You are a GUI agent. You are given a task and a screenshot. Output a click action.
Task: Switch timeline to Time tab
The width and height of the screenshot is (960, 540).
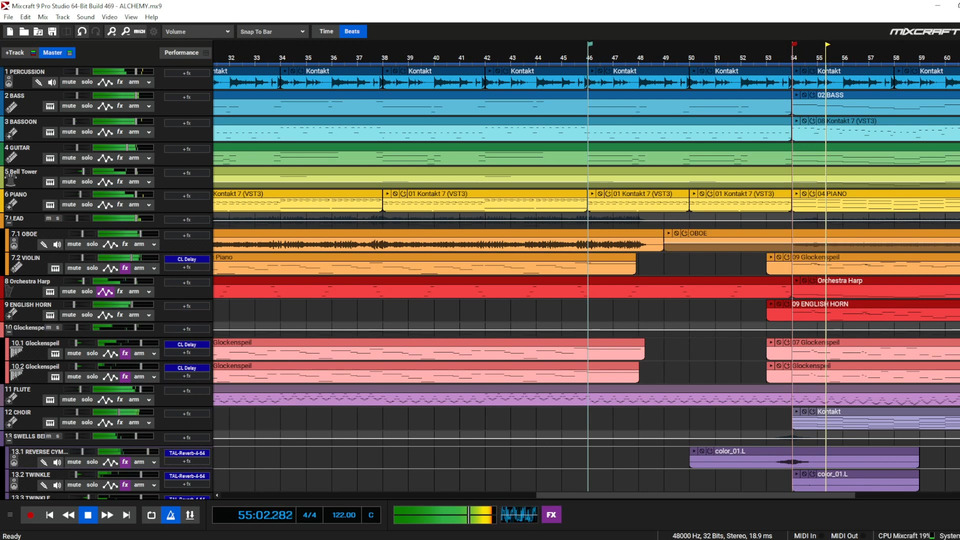click(326, 32)
